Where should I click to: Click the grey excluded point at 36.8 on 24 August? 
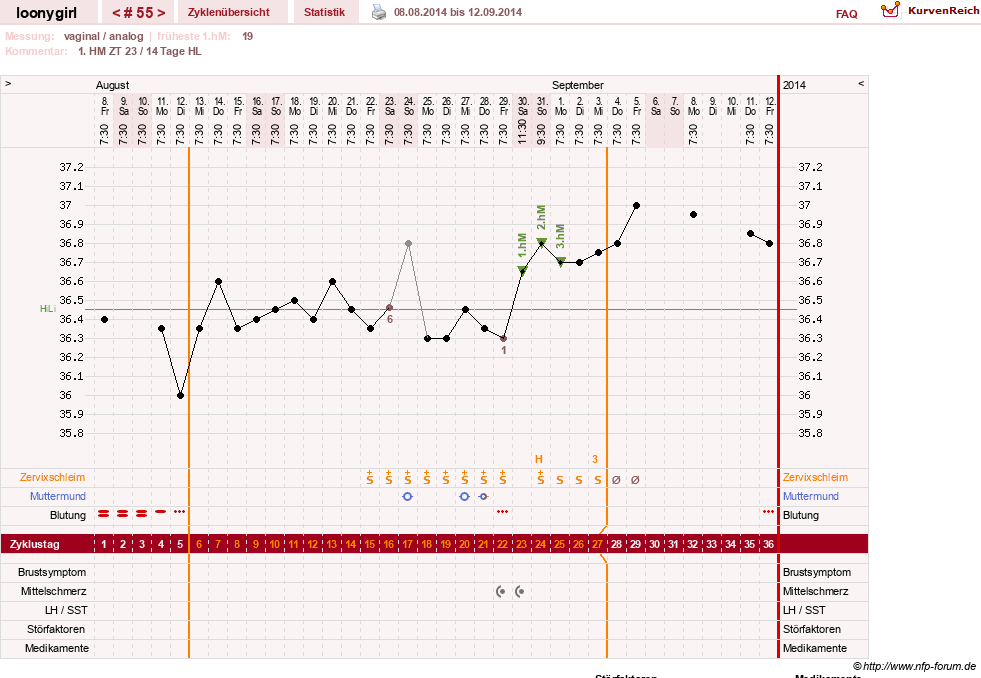(x=408, y=243)
